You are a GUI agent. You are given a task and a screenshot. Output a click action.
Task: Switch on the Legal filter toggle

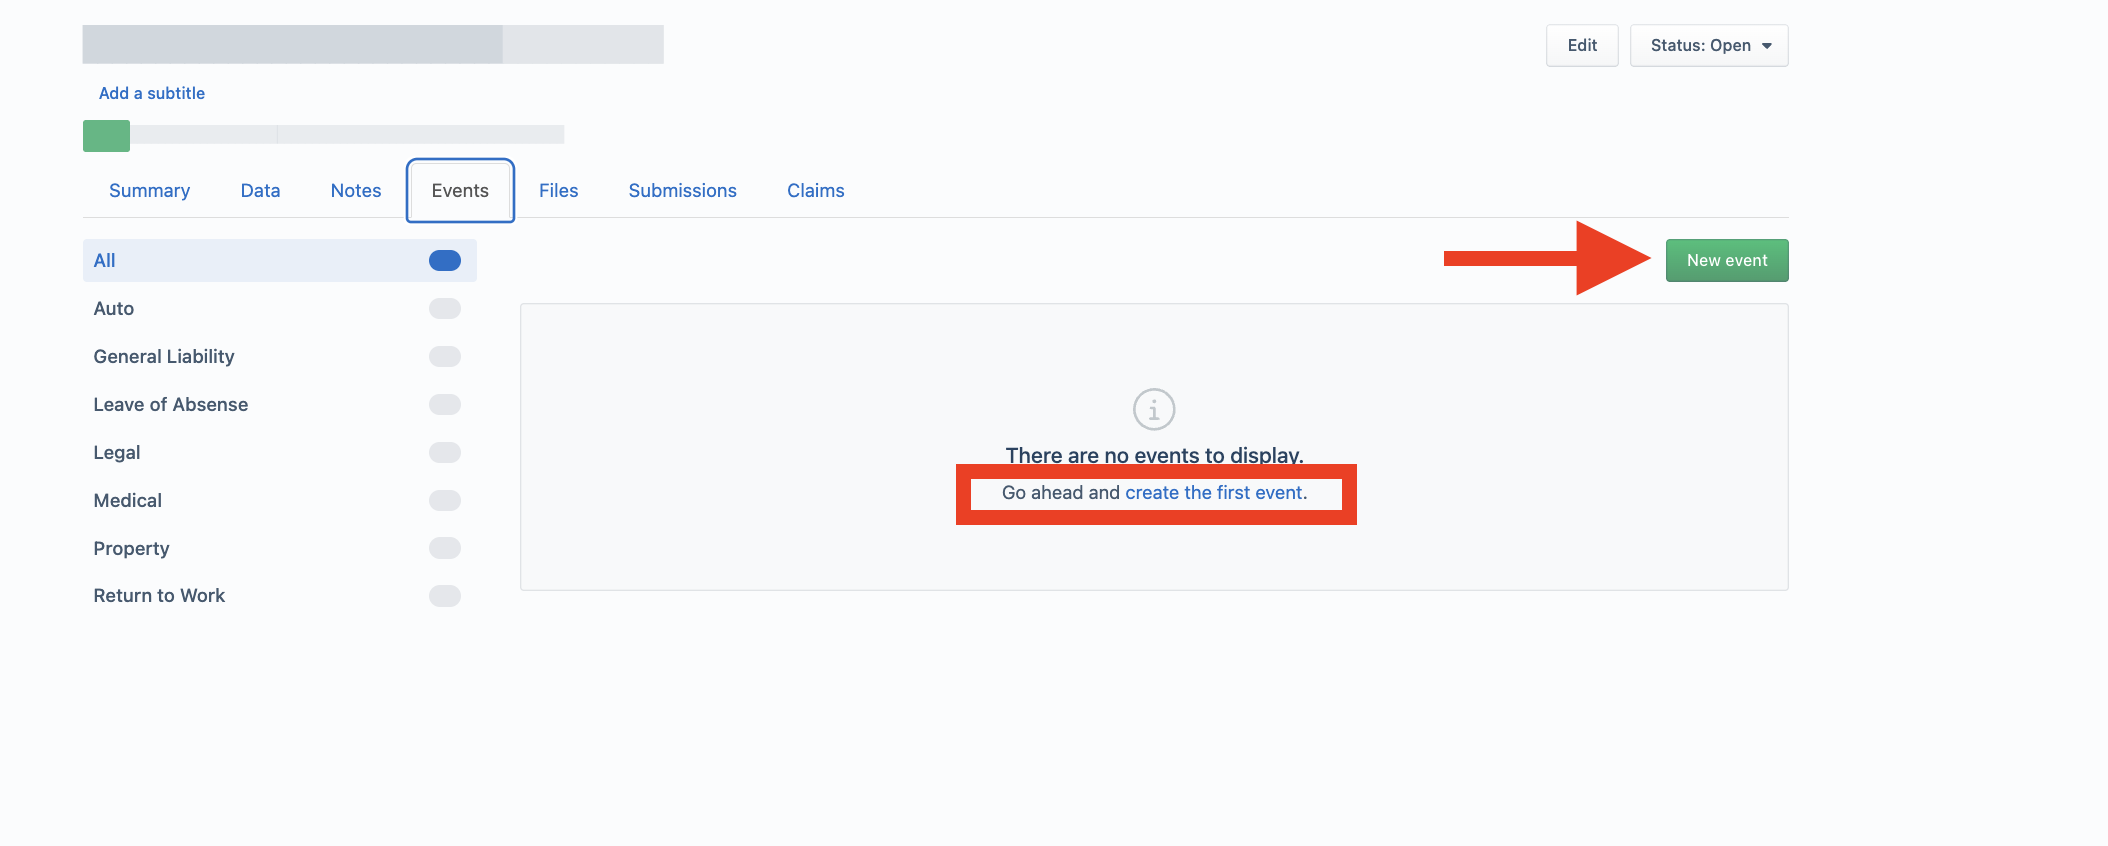pyautogui.click(x=445, y=452)
